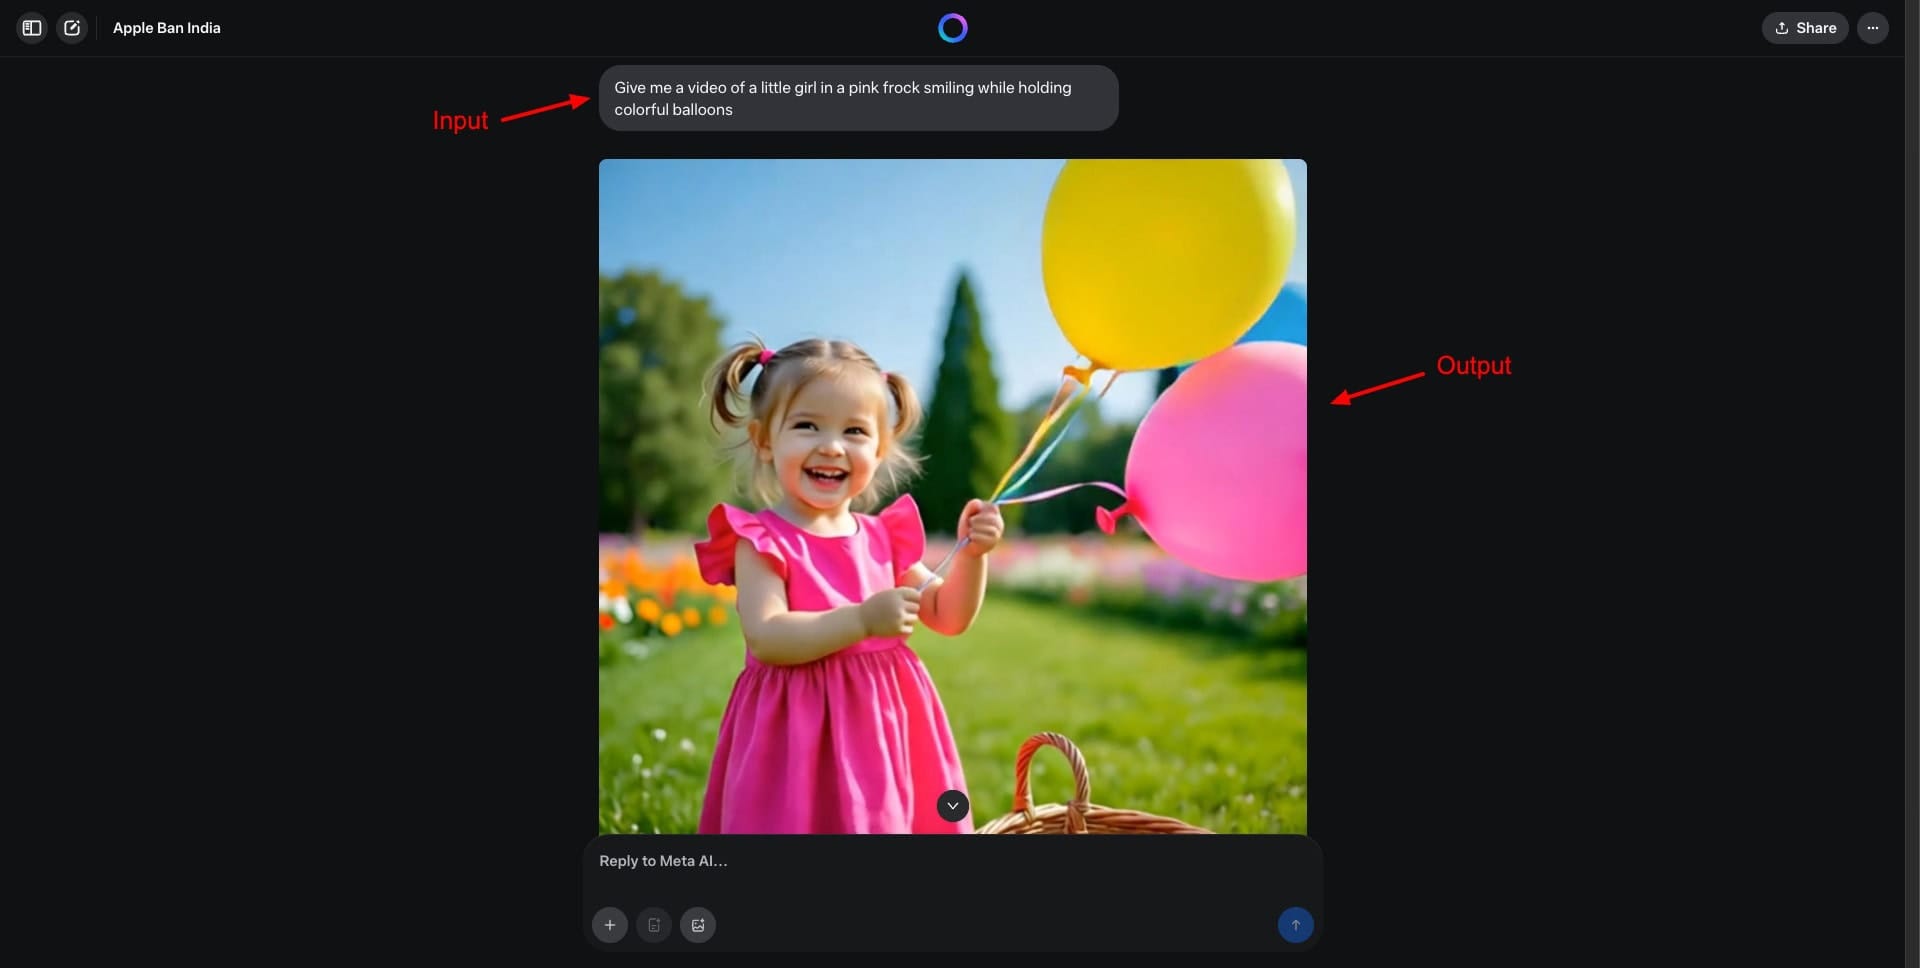
Task: Click the red Input annotation label
Action: 460,121
